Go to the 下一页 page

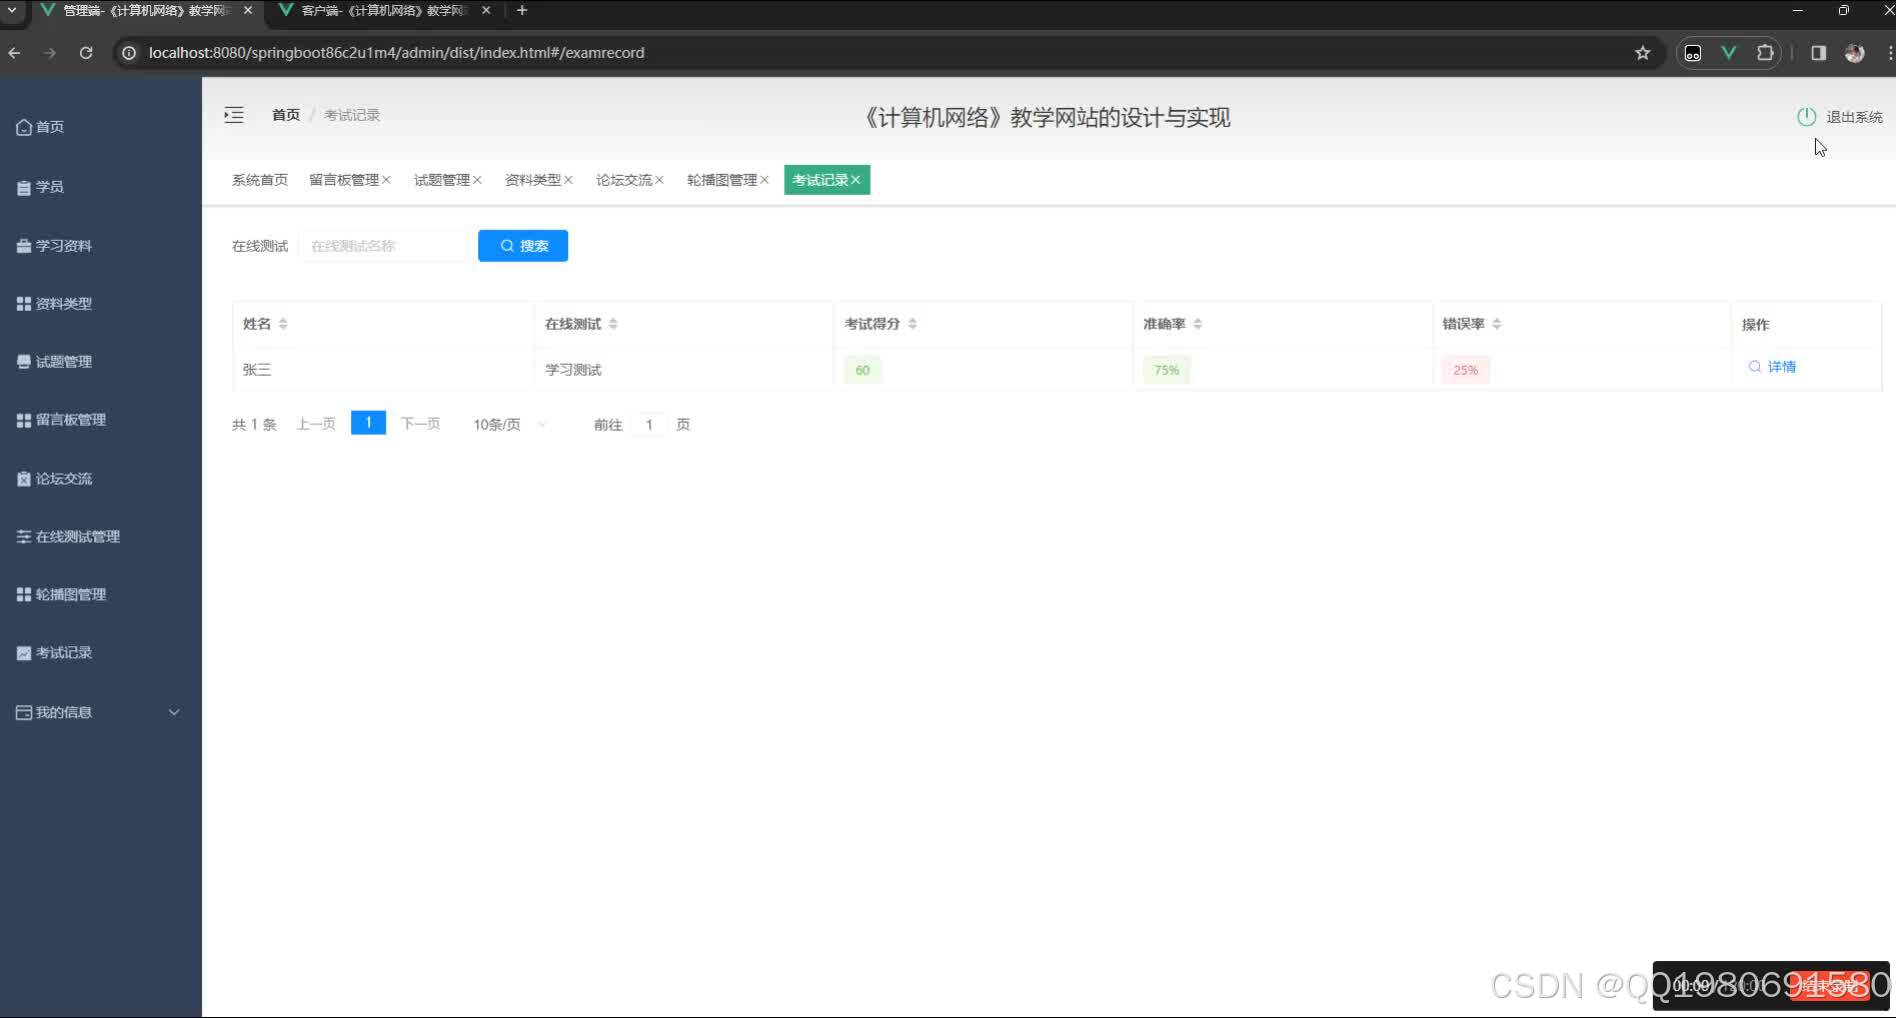click(x=420, y=424)
